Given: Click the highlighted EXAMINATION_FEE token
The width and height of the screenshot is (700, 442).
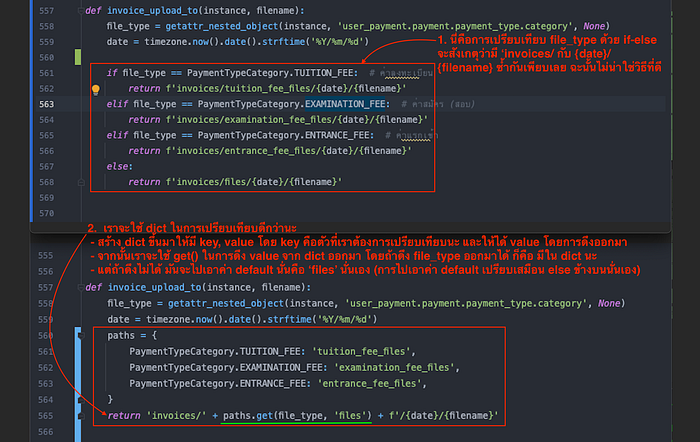Looking at the screenshot, I should (x=345, y=104).
